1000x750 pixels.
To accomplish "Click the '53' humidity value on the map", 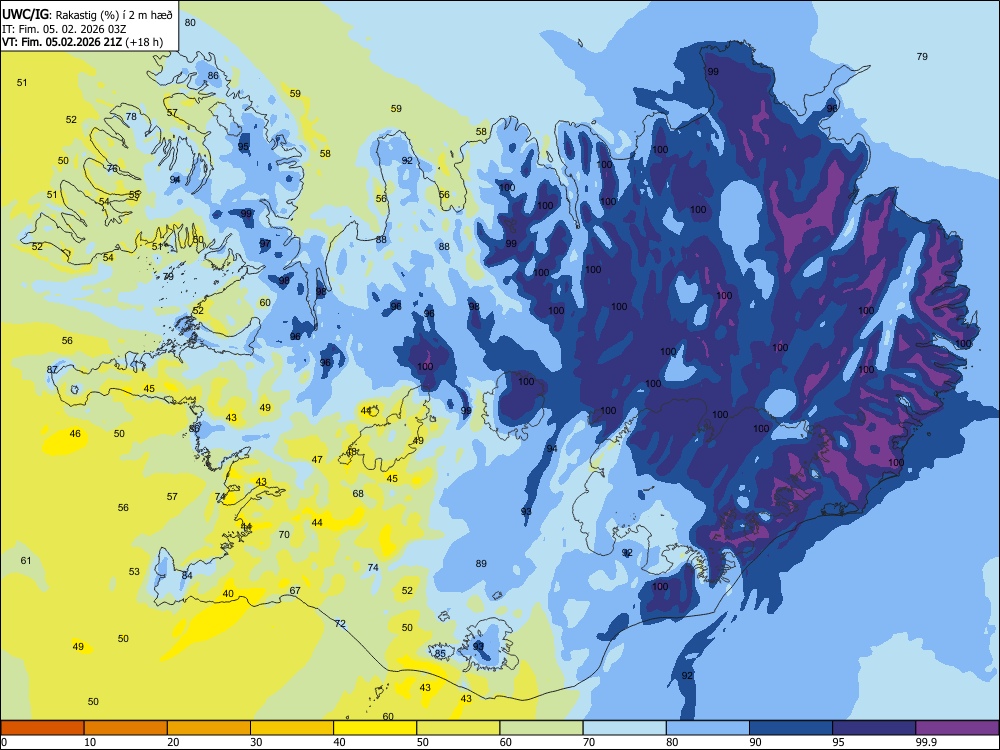I will 134,571.
